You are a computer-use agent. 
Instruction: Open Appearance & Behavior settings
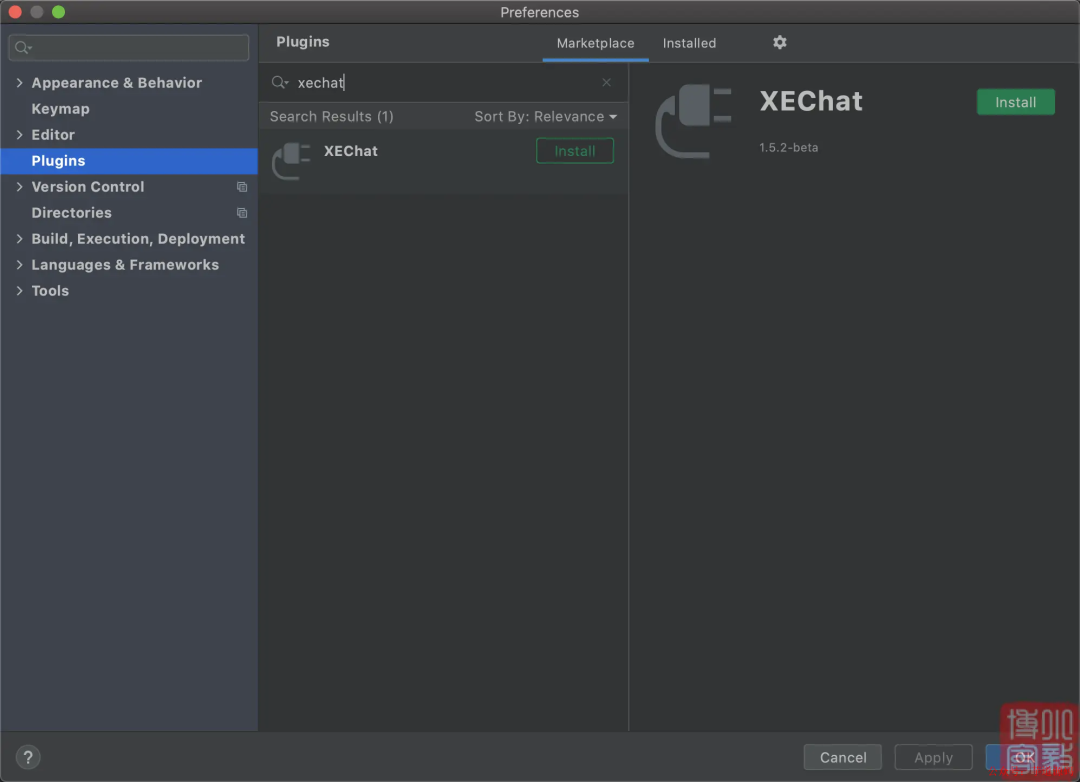116,83
